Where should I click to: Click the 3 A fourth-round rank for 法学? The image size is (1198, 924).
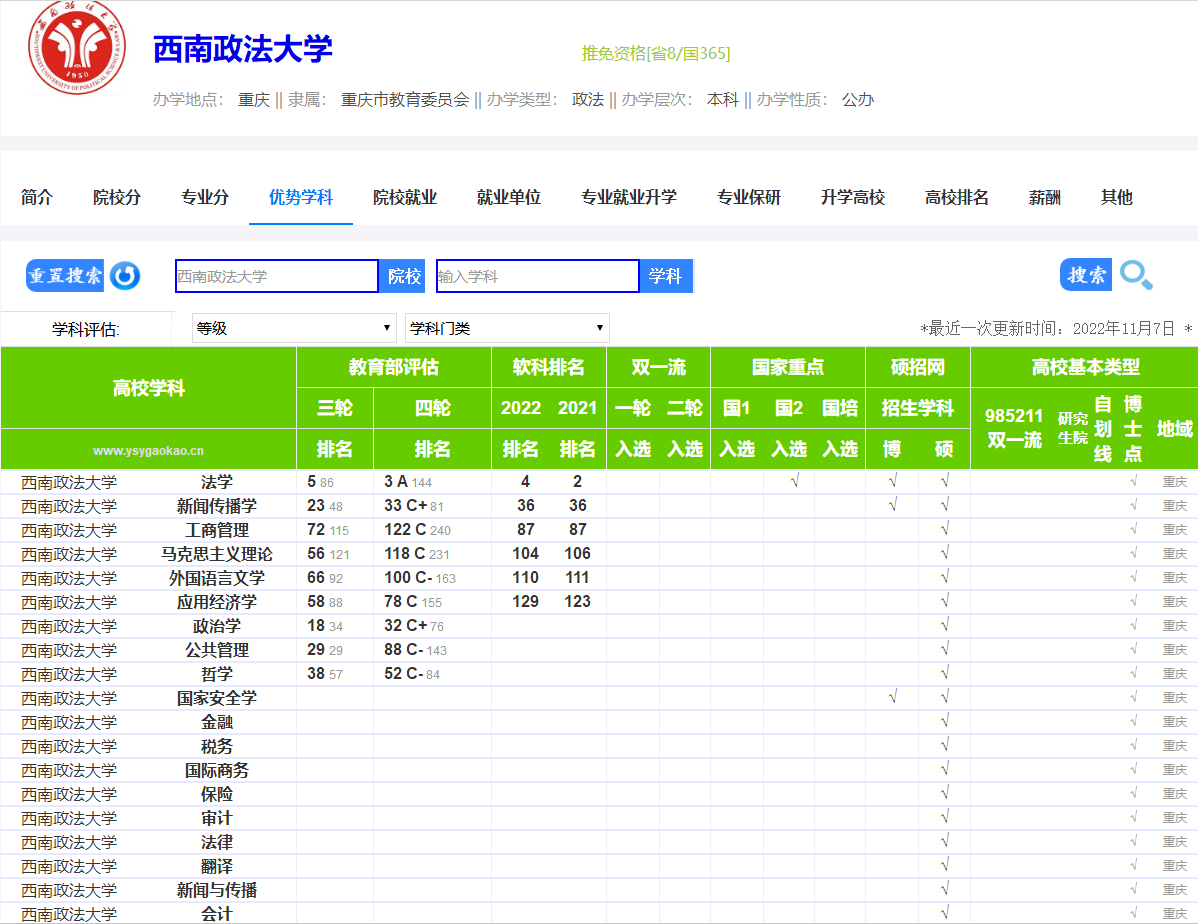tap(396, 481)
